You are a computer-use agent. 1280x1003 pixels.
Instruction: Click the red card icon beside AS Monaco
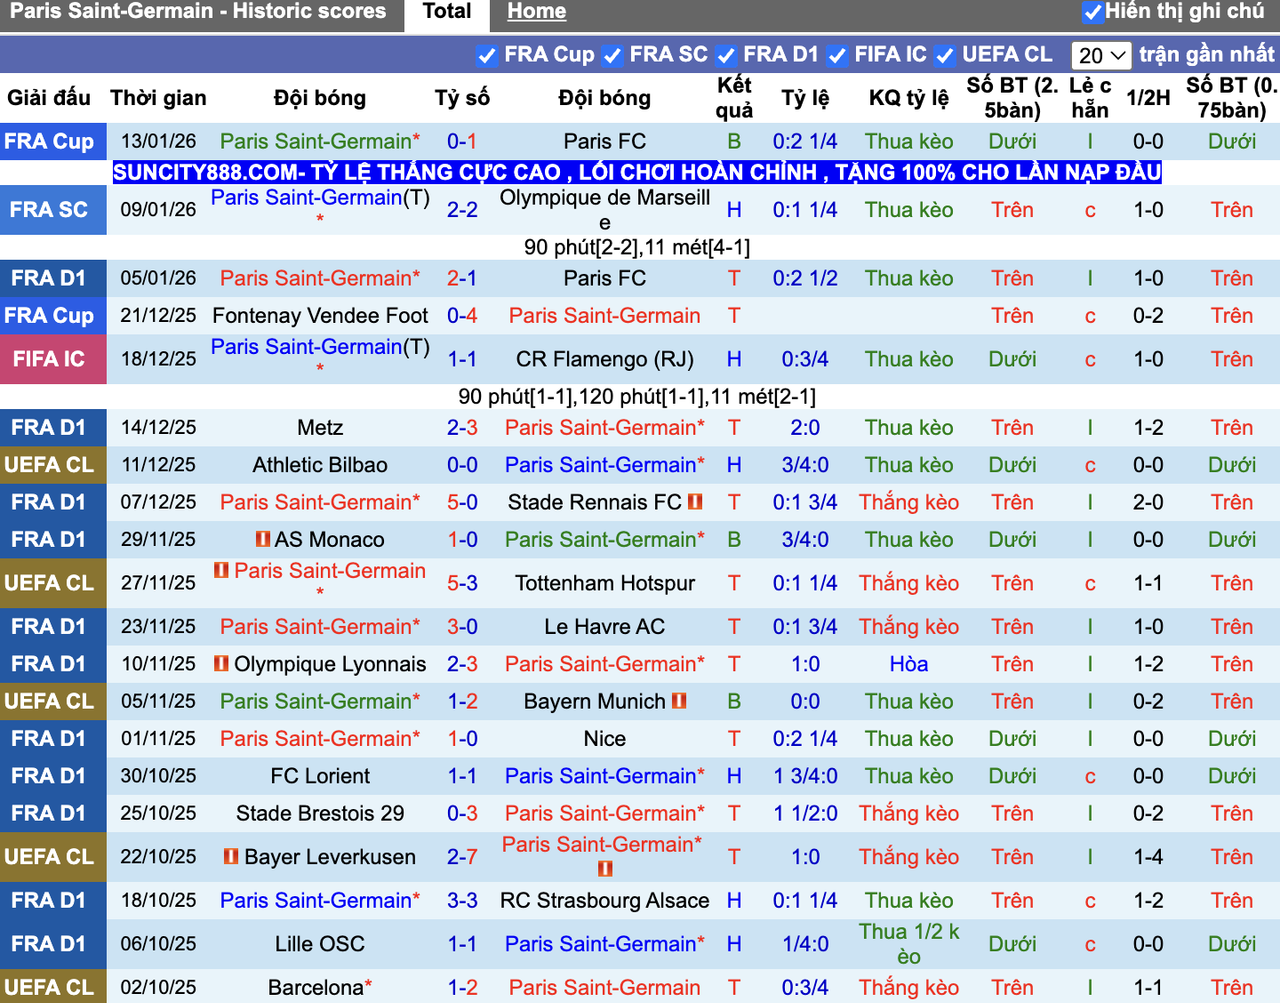coord(263,539)
